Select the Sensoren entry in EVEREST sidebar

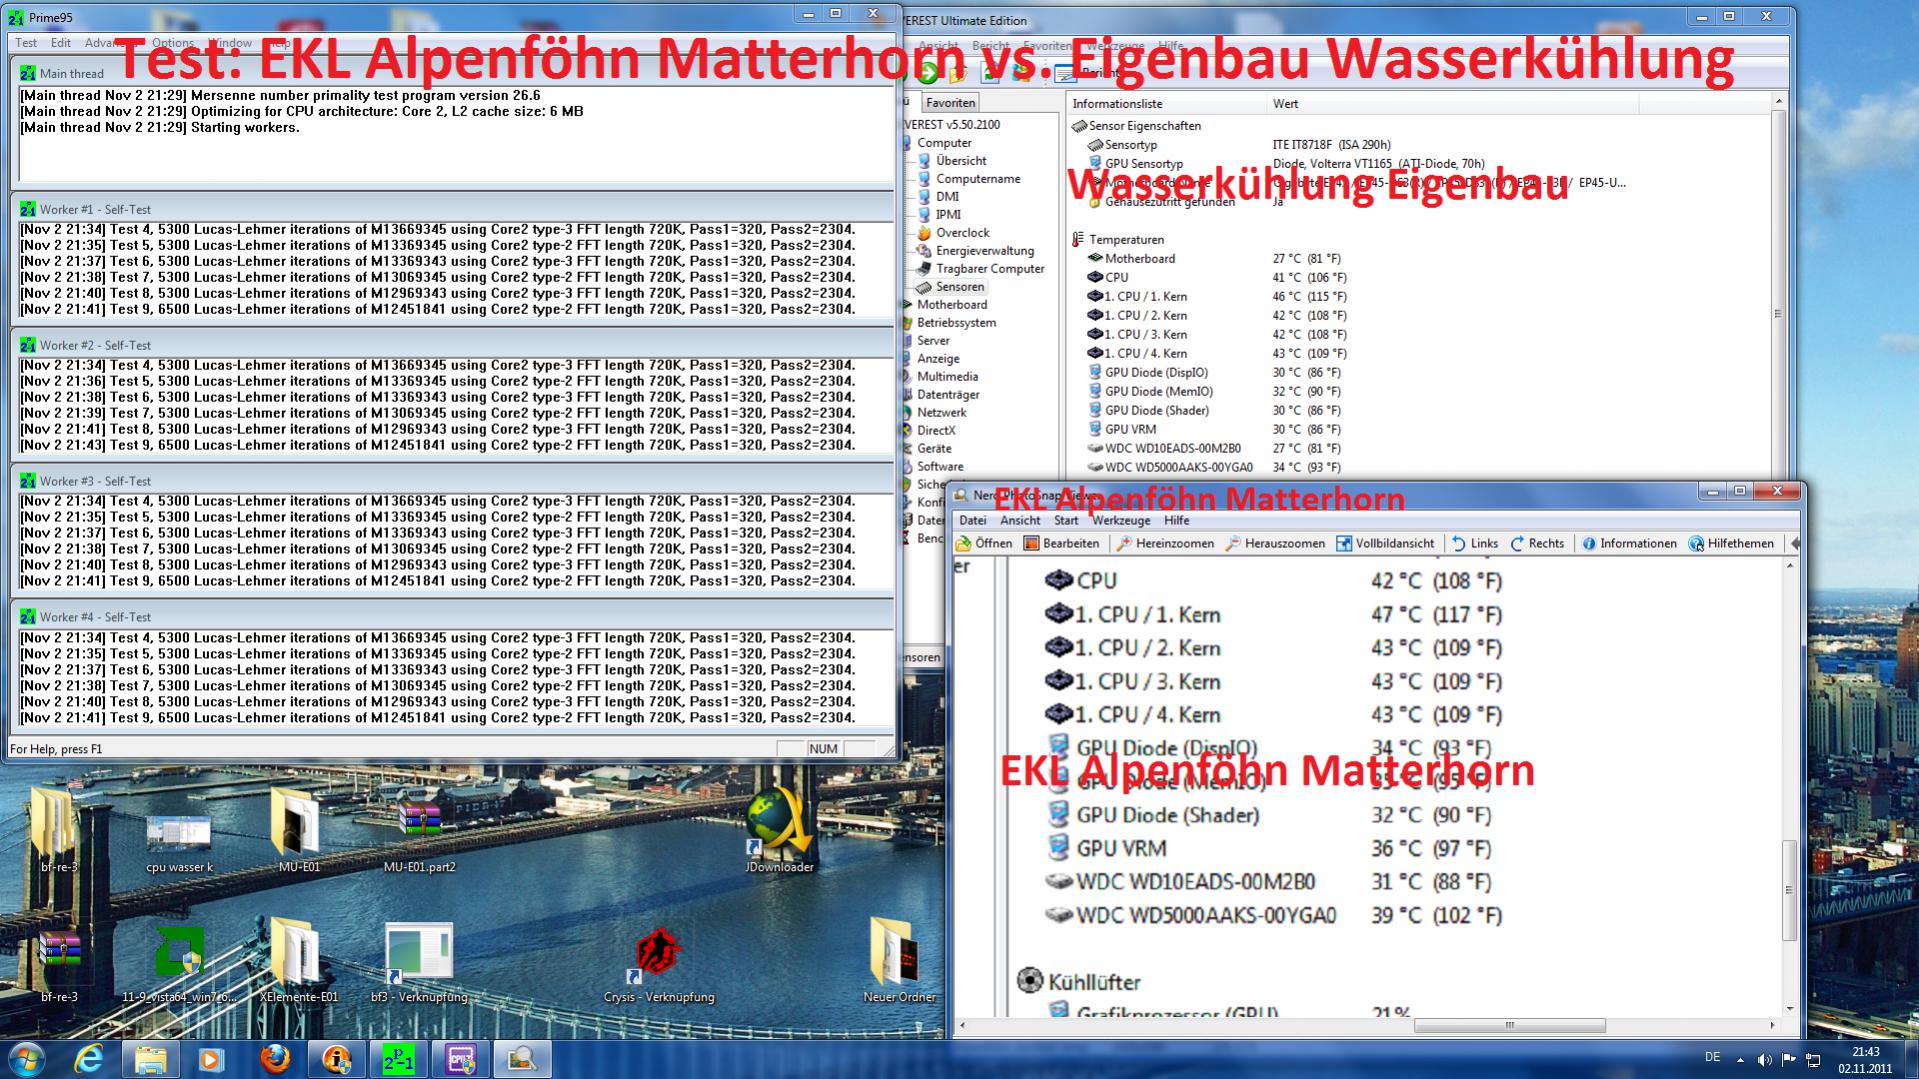958,287
